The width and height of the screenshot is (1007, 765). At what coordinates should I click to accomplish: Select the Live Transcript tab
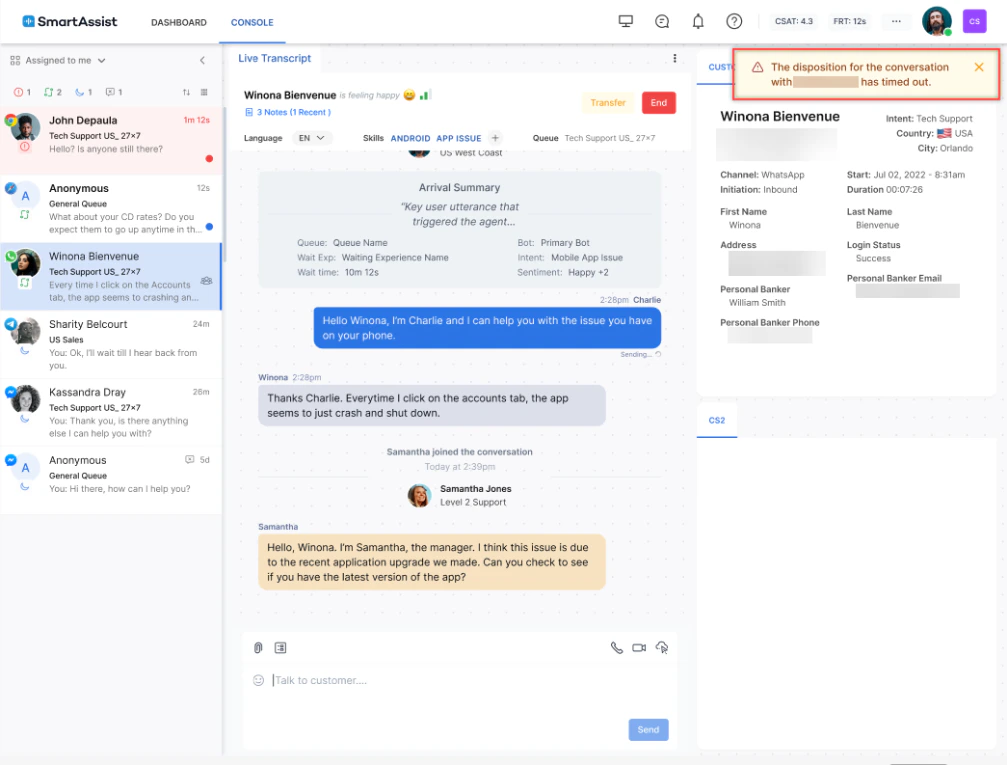point(274,58)
